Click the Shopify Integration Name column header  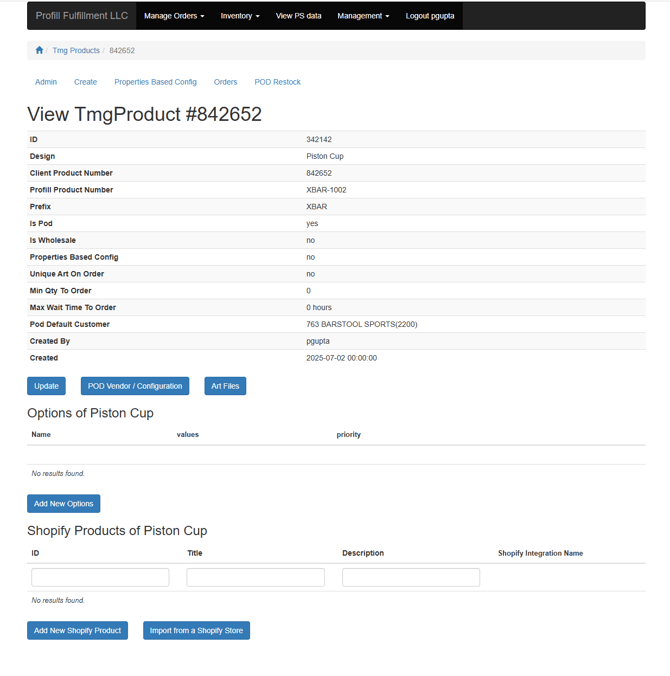[x=540, y=553]
